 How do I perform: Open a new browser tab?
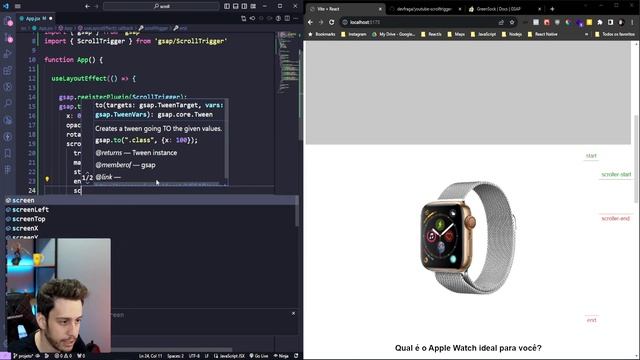click(x=552, y=9)
